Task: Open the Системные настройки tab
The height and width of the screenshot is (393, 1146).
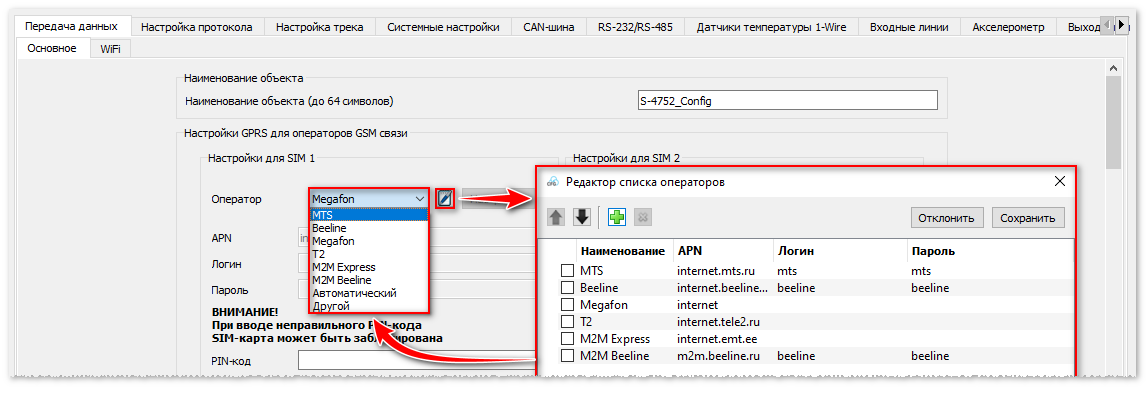Action: pyautogui.click(x=444, y=27)
